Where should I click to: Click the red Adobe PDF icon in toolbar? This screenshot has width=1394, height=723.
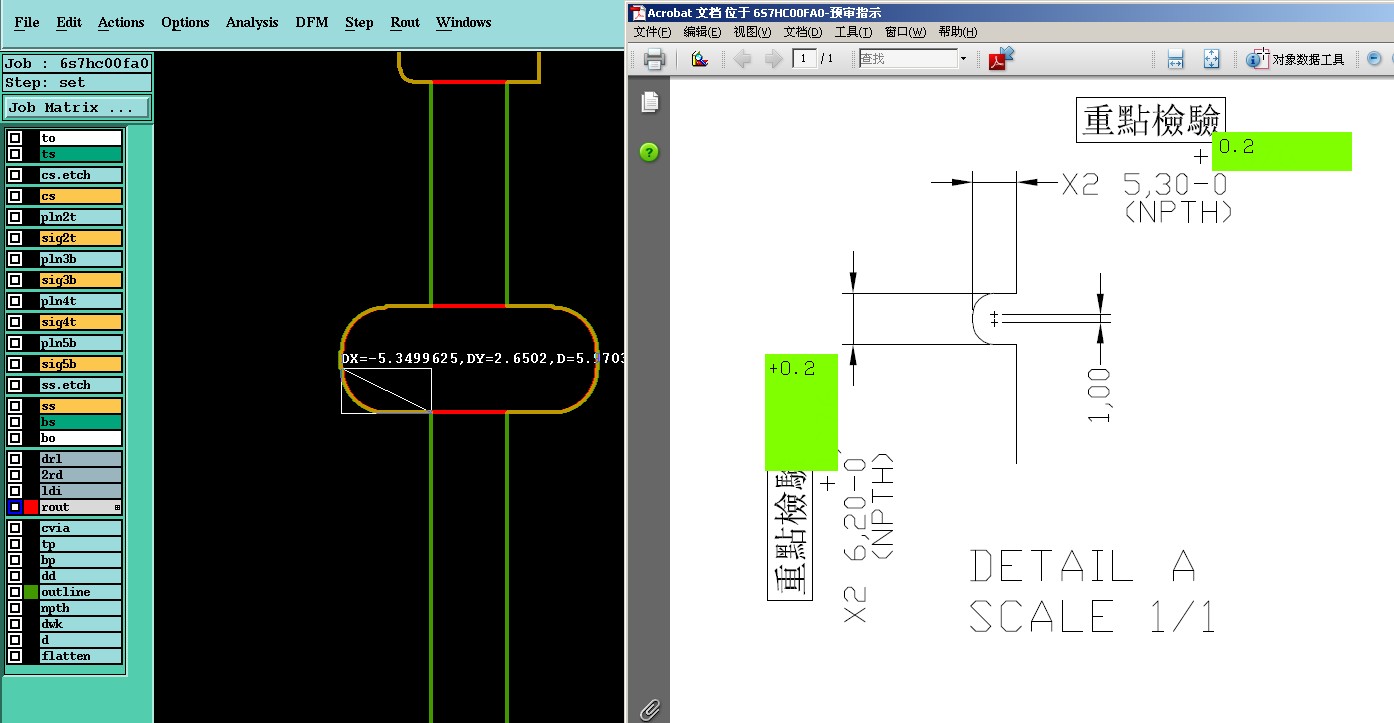pyautogui.click(x=1001, y=58)
